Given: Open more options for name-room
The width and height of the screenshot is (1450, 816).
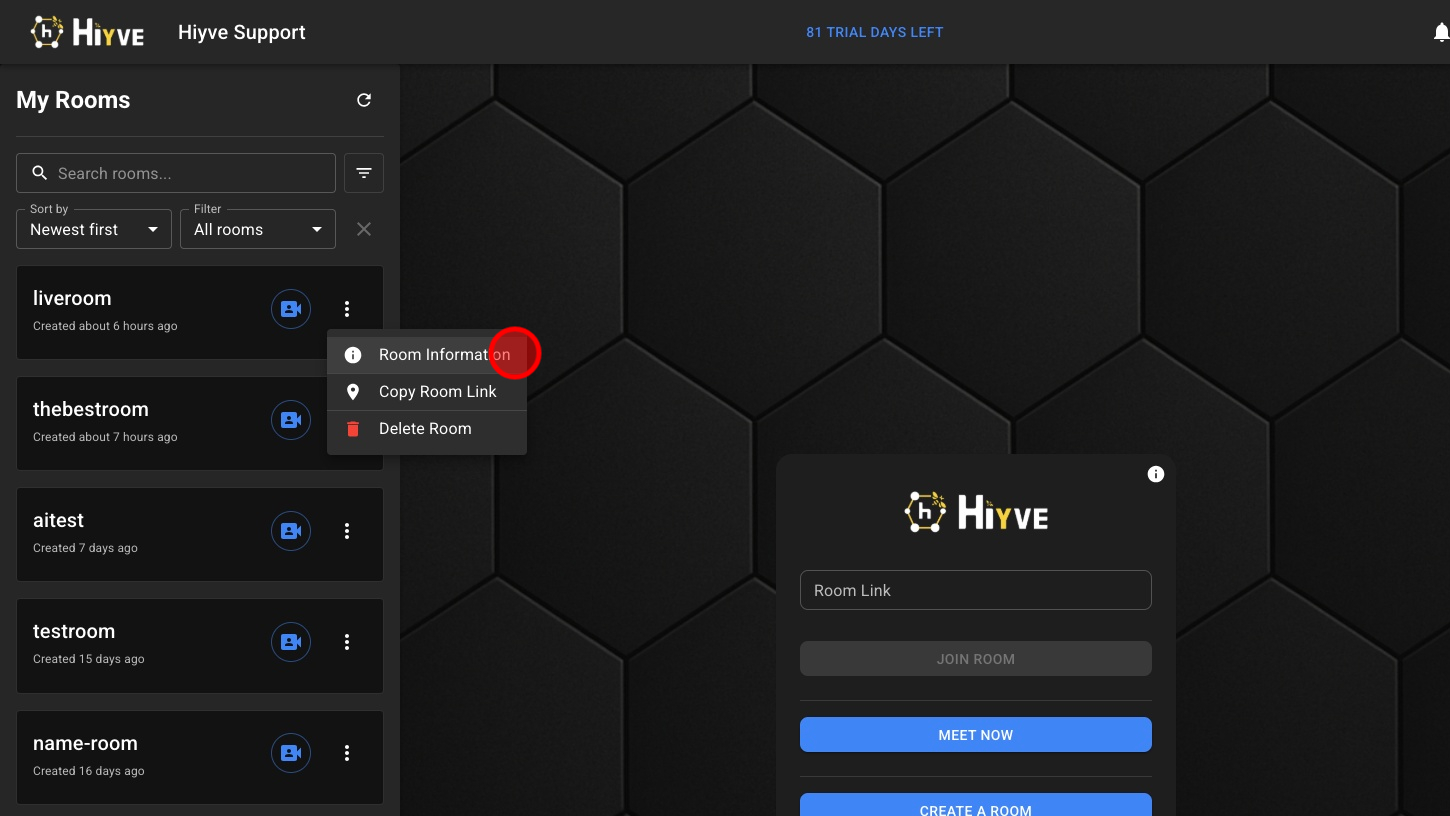Looking at the screenshot, I should click(x=347, y=753).
